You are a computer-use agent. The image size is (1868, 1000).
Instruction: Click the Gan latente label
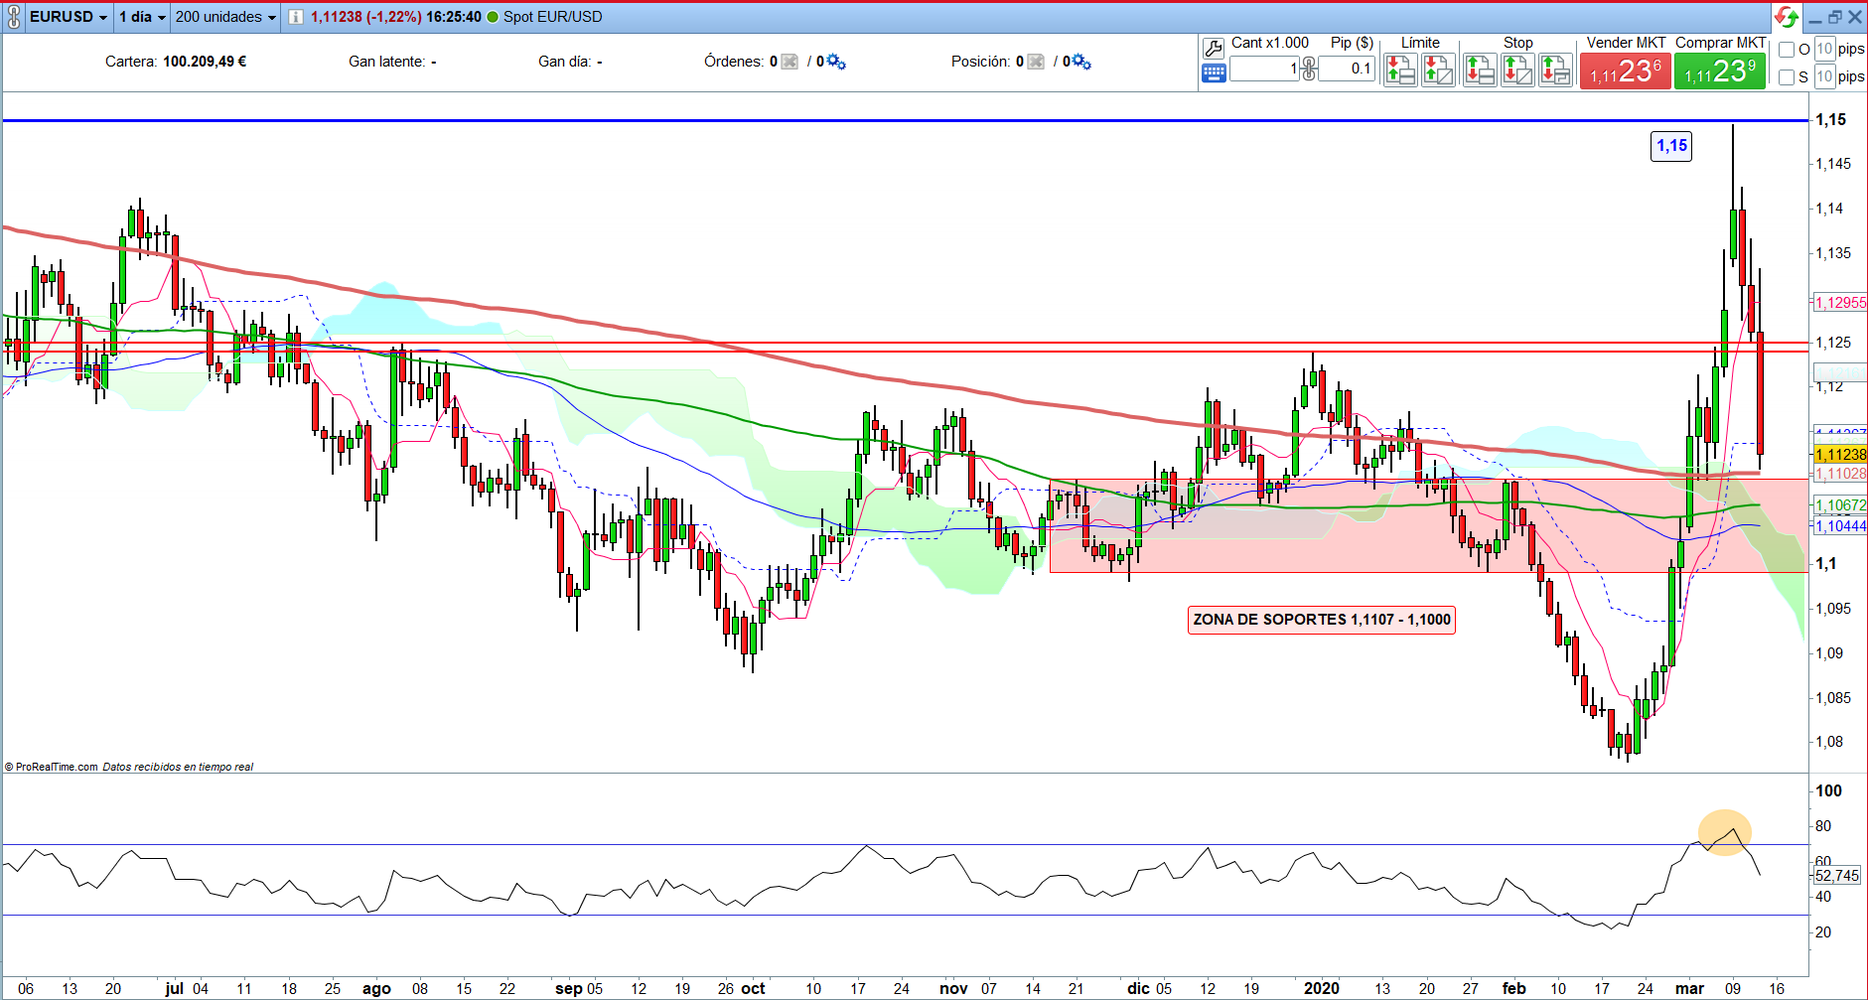click(x=387, y=62)
